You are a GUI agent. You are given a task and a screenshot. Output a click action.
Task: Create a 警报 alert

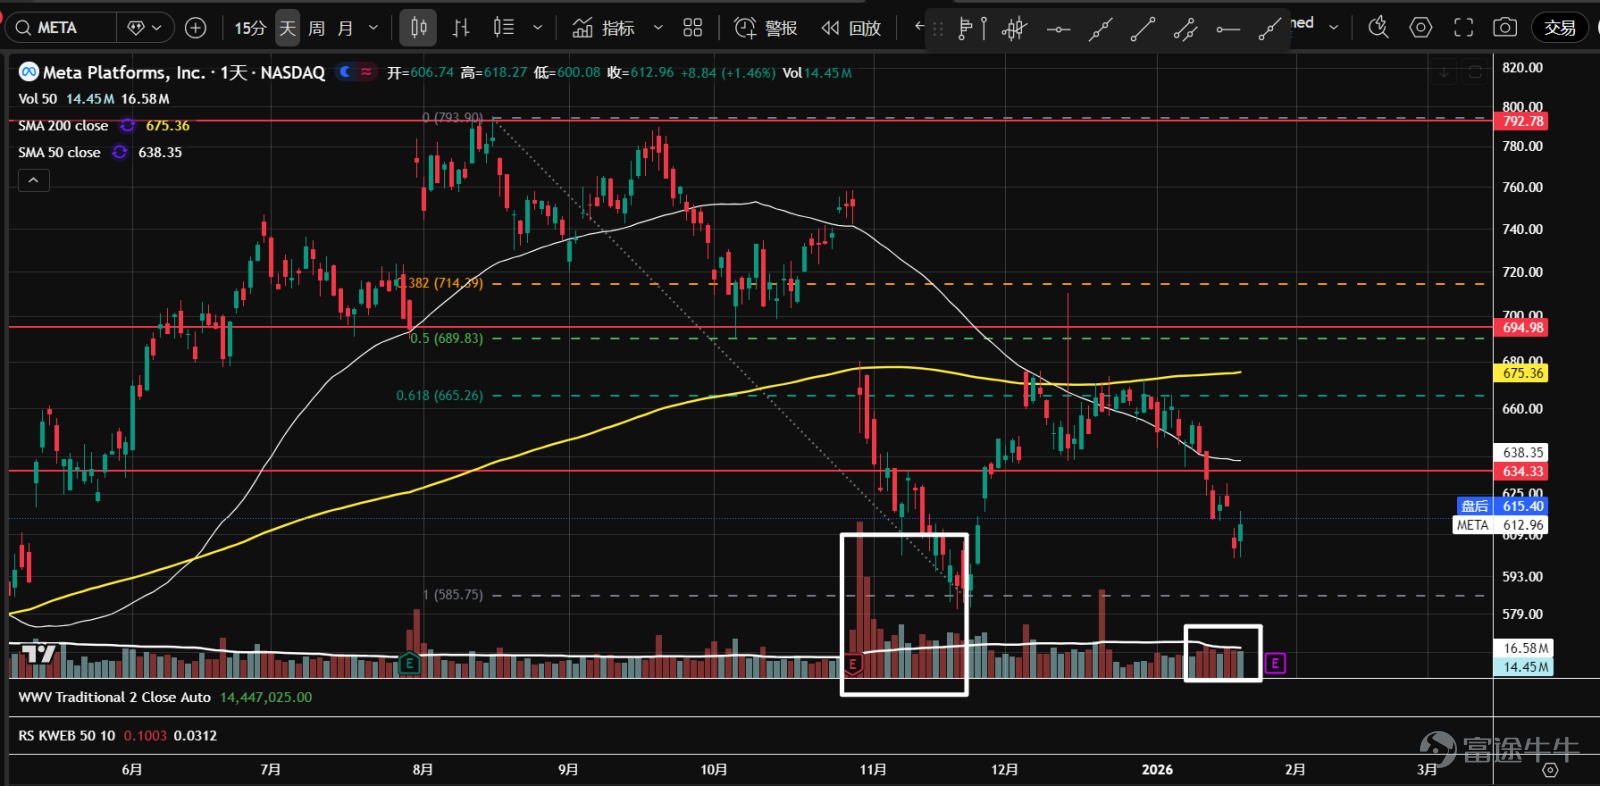(x=766, y=28)
